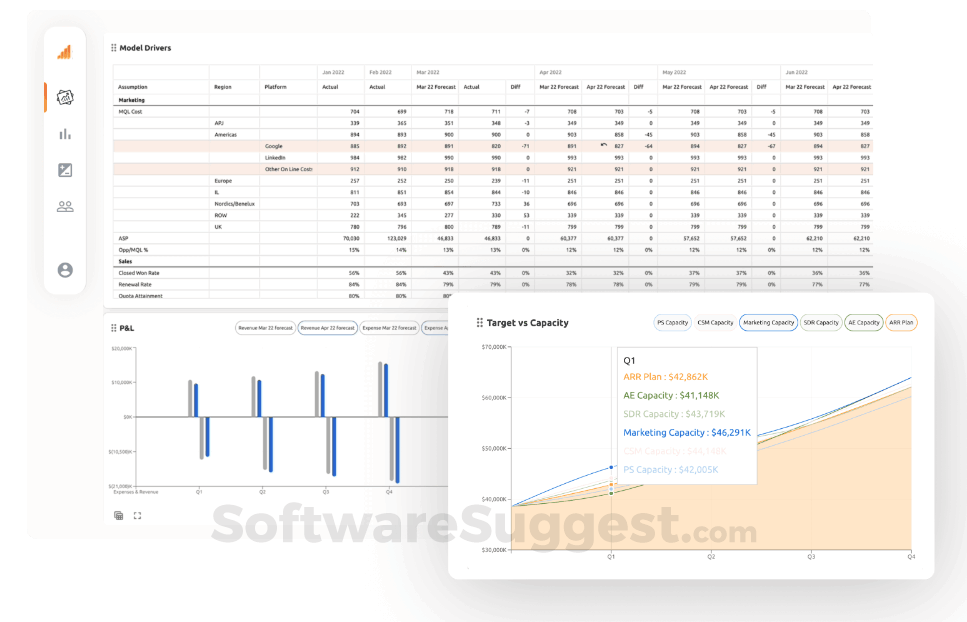
Task: Select the Revenue Apr 22 Forecast filter
Action: [x=327, y=327]
